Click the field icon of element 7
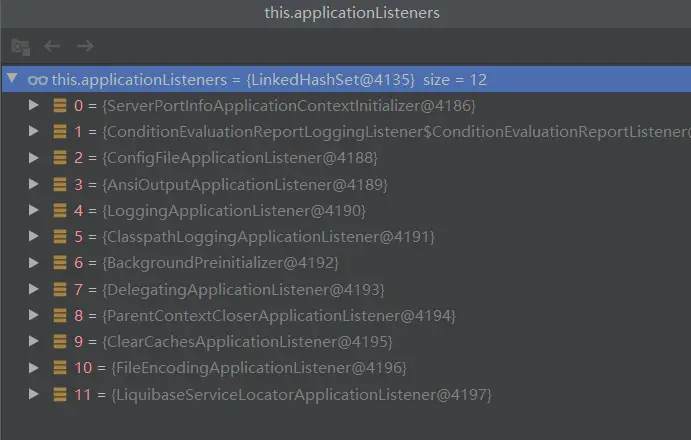691x440 pixels. (x=60, y=289)
